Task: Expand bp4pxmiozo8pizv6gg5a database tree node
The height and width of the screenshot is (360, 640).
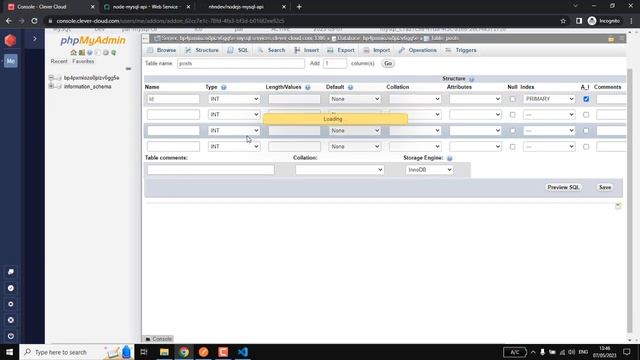Action: pos(51,78)
